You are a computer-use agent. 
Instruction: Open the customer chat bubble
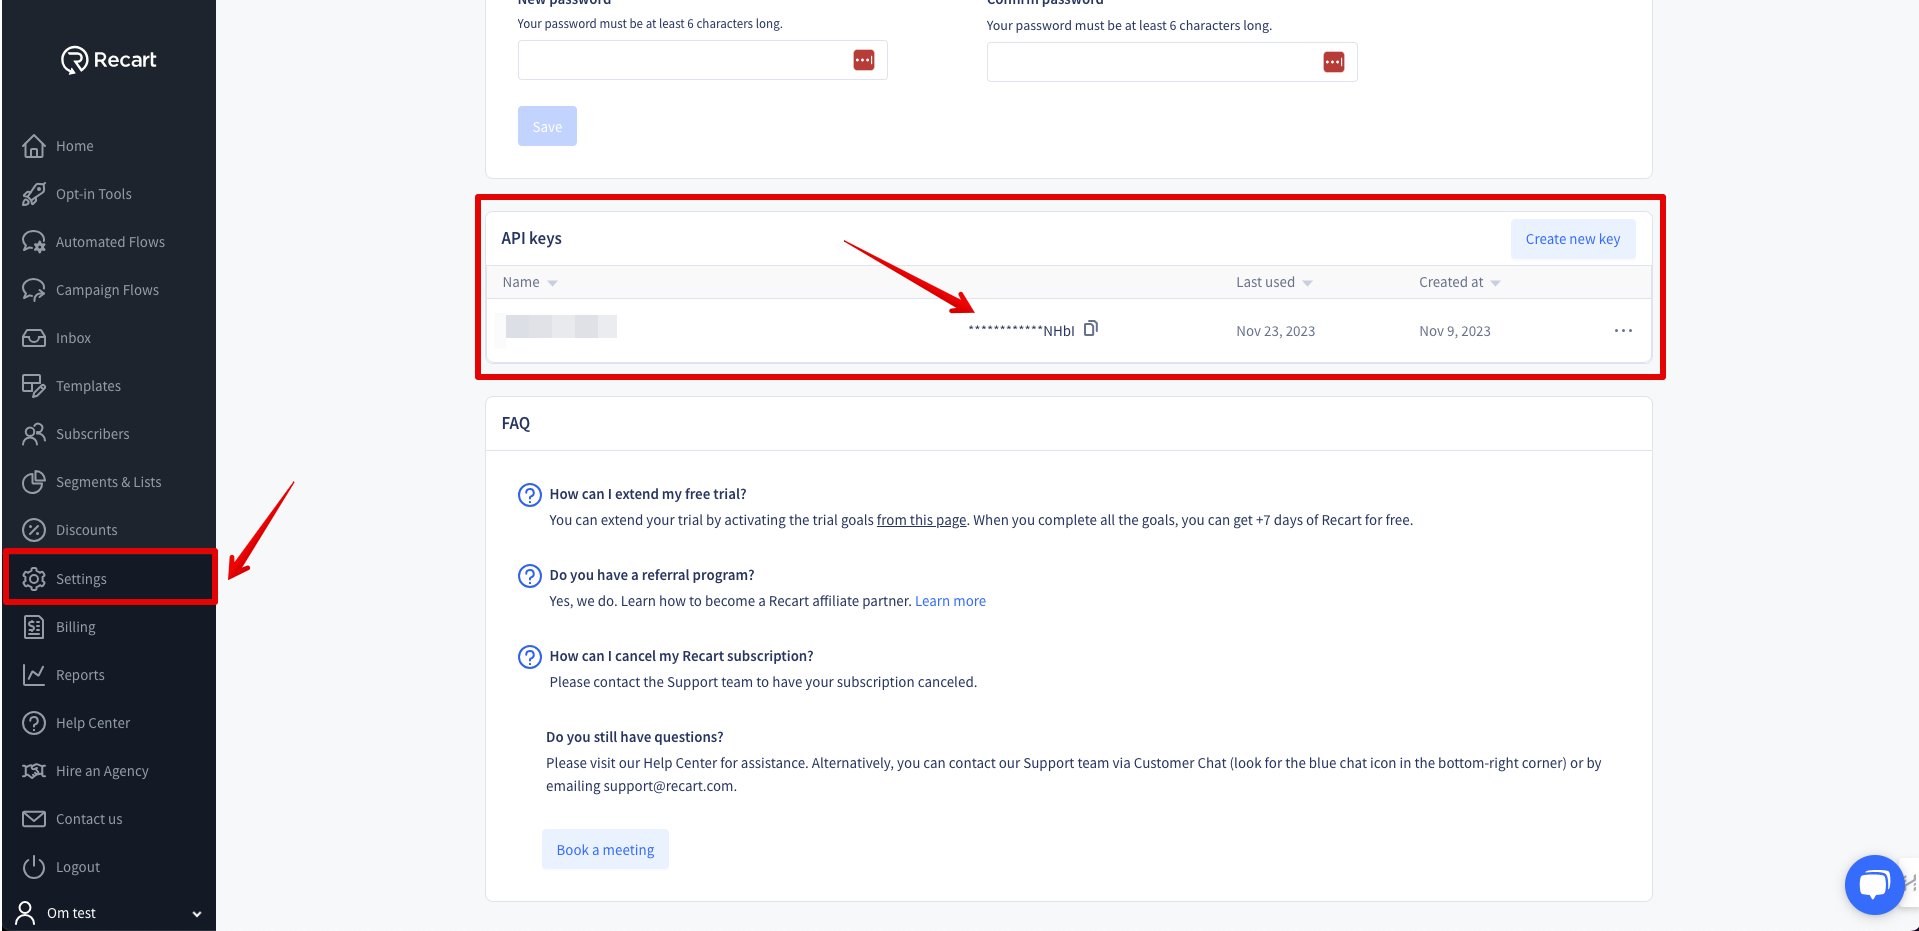tap(1874, 885)
